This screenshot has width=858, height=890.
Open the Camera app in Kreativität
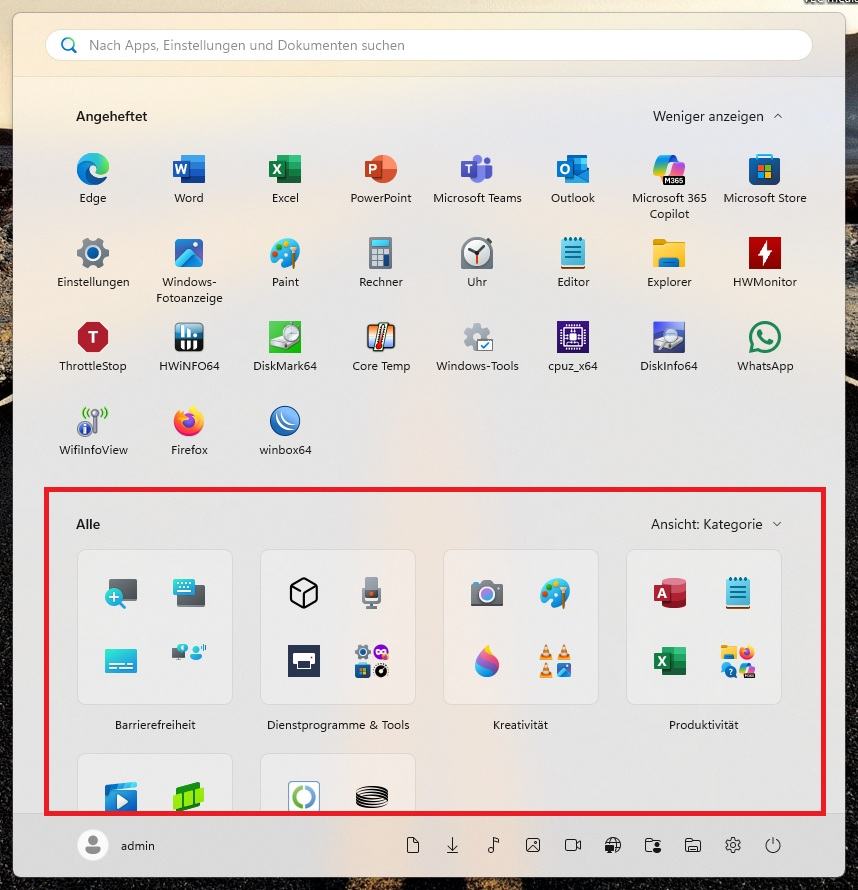(x=487, y=594)
